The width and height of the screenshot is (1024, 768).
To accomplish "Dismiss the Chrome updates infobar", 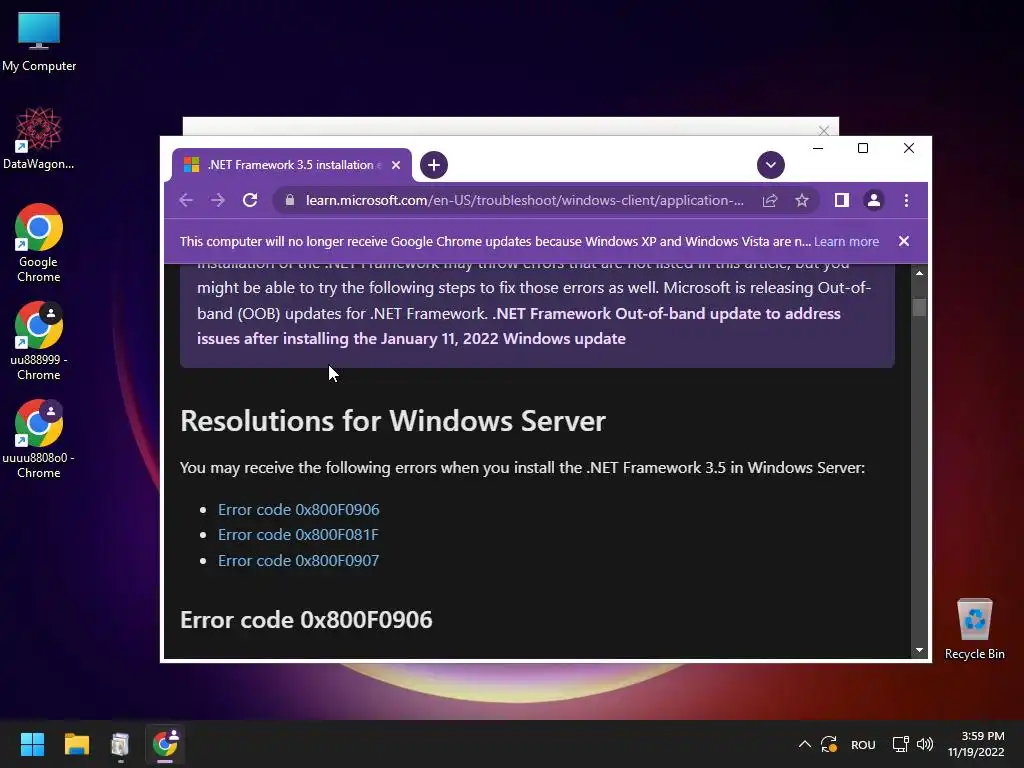I will point(904,242).
